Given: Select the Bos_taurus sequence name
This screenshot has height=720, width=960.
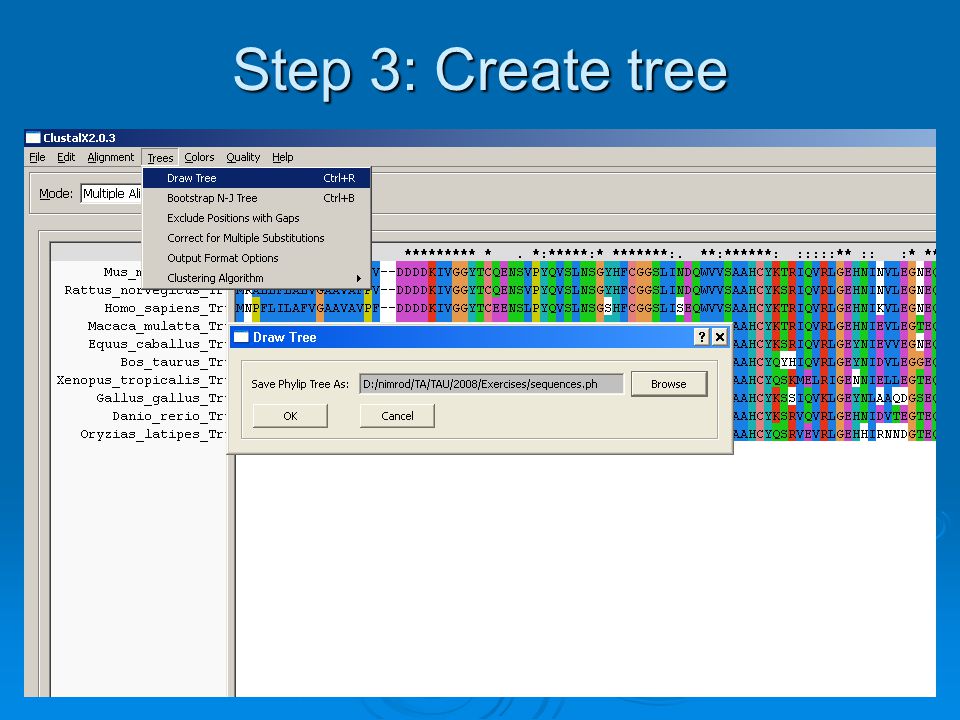Looking at the screenshot, I should point(173,362).
